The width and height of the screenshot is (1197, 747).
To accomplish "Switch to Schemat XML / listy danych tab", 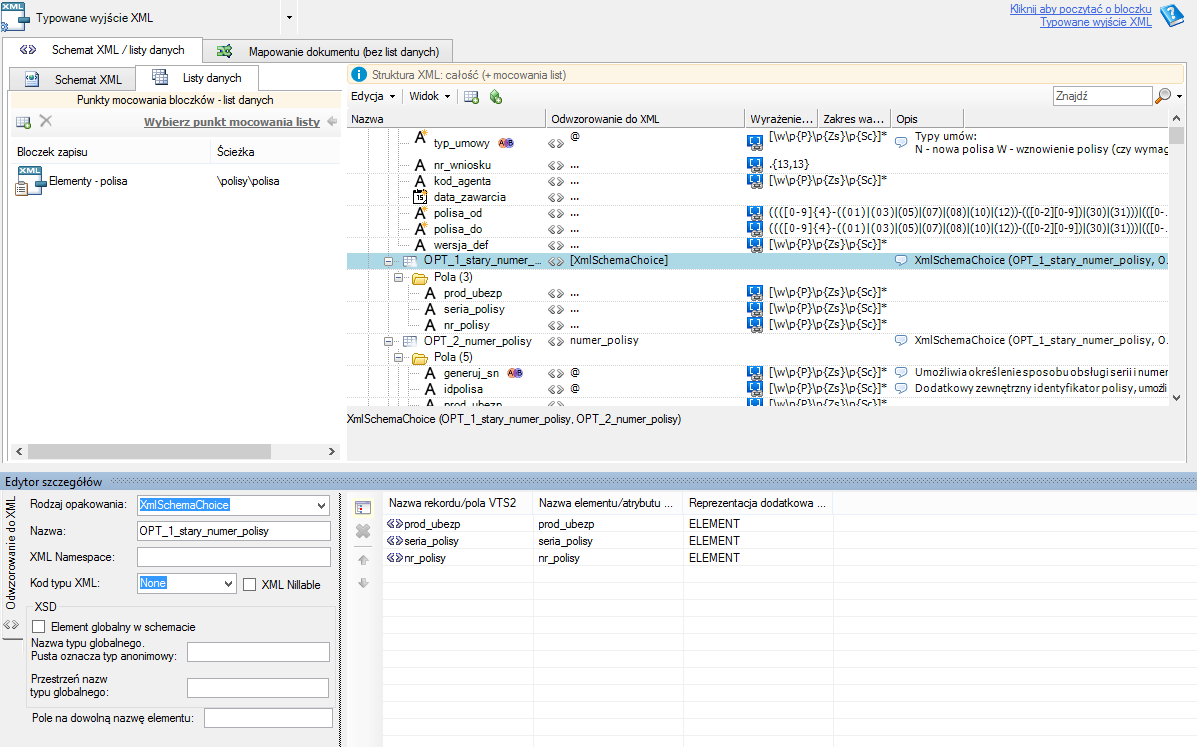I will tap(102, 50).
